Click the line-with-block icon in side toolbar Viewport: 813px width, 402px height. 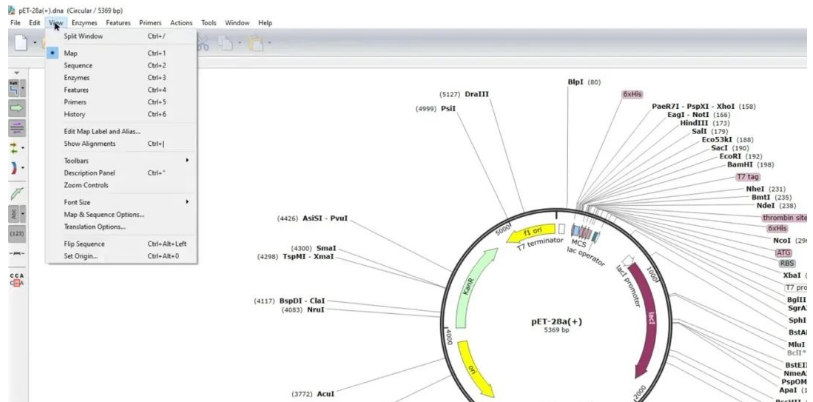tap(17, 253)
